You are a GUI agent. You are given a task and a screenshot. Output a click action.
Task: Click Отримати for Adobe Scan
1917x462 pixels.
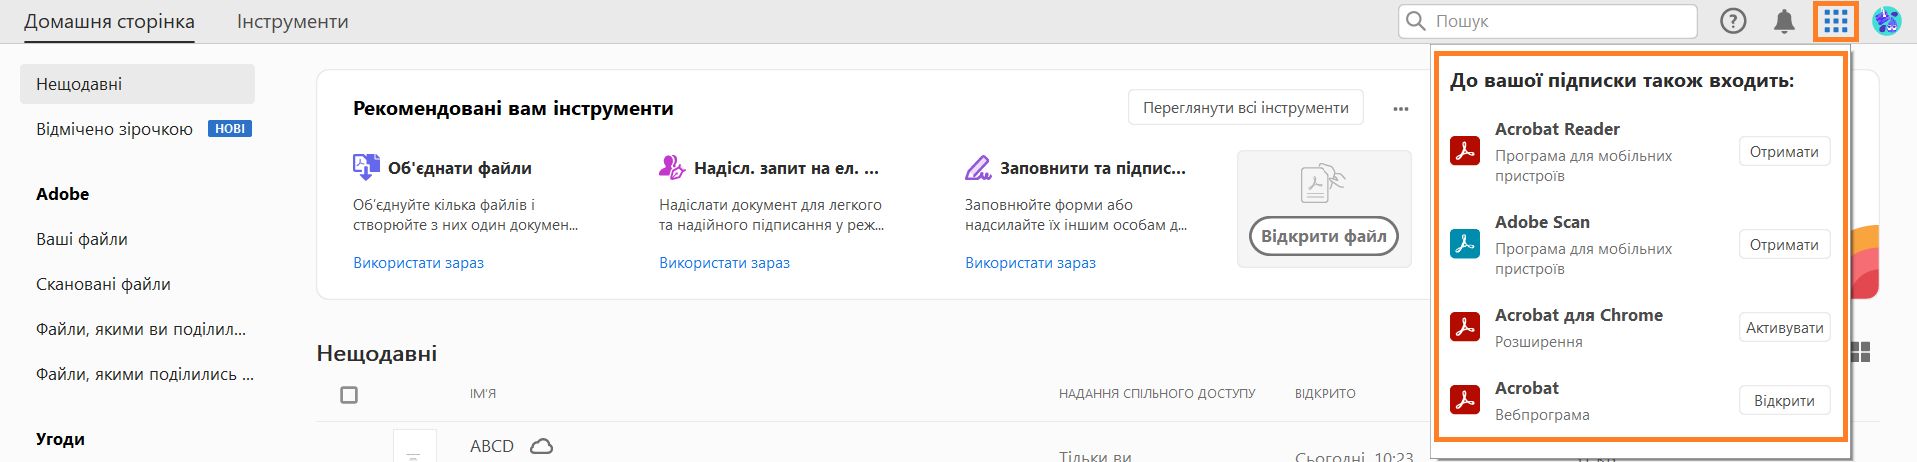[x=1784, y=244]
